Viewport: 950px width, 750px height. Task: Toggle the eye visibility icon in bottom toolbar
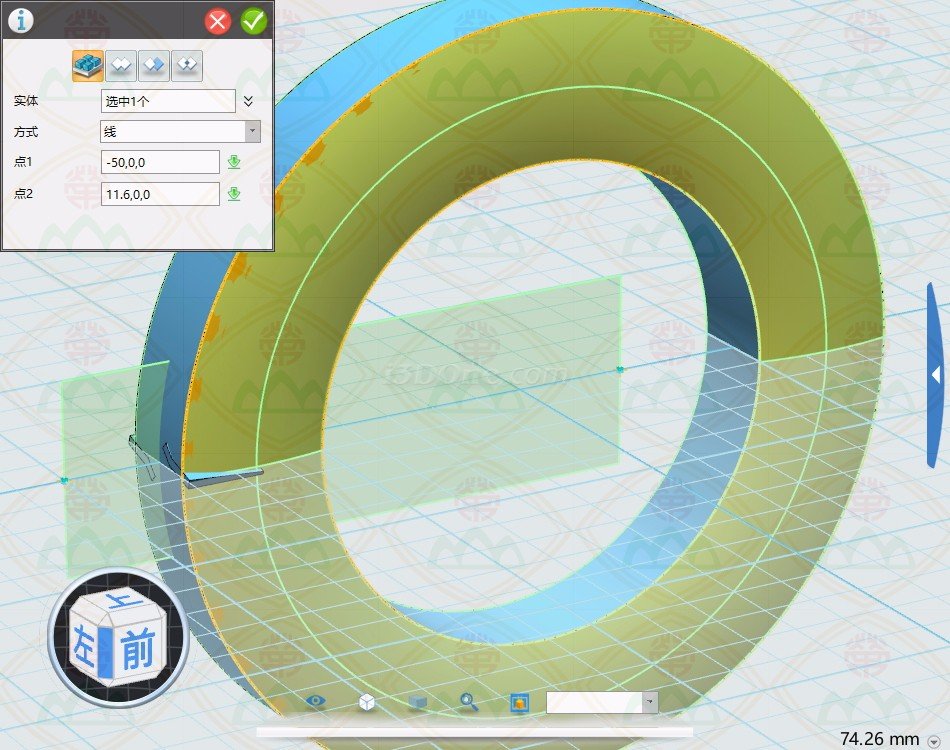(316, 702)
